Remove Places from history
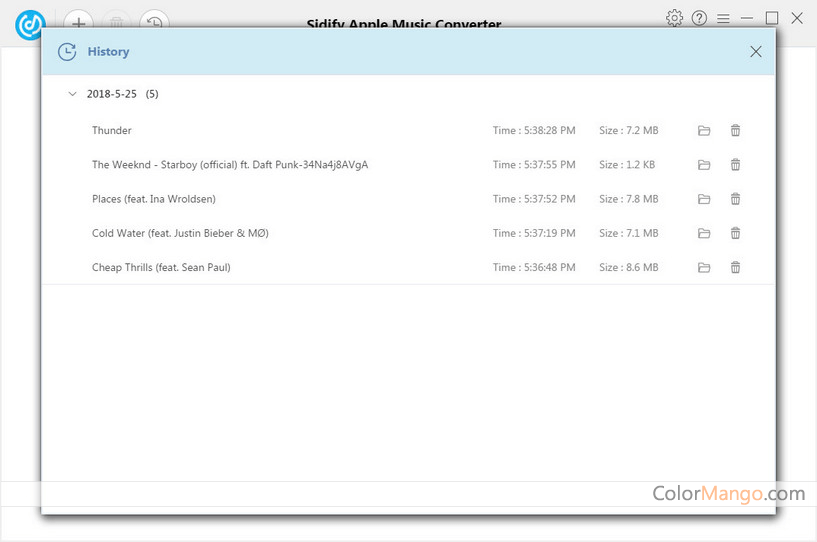817x542 pixels. click(736, 199)
